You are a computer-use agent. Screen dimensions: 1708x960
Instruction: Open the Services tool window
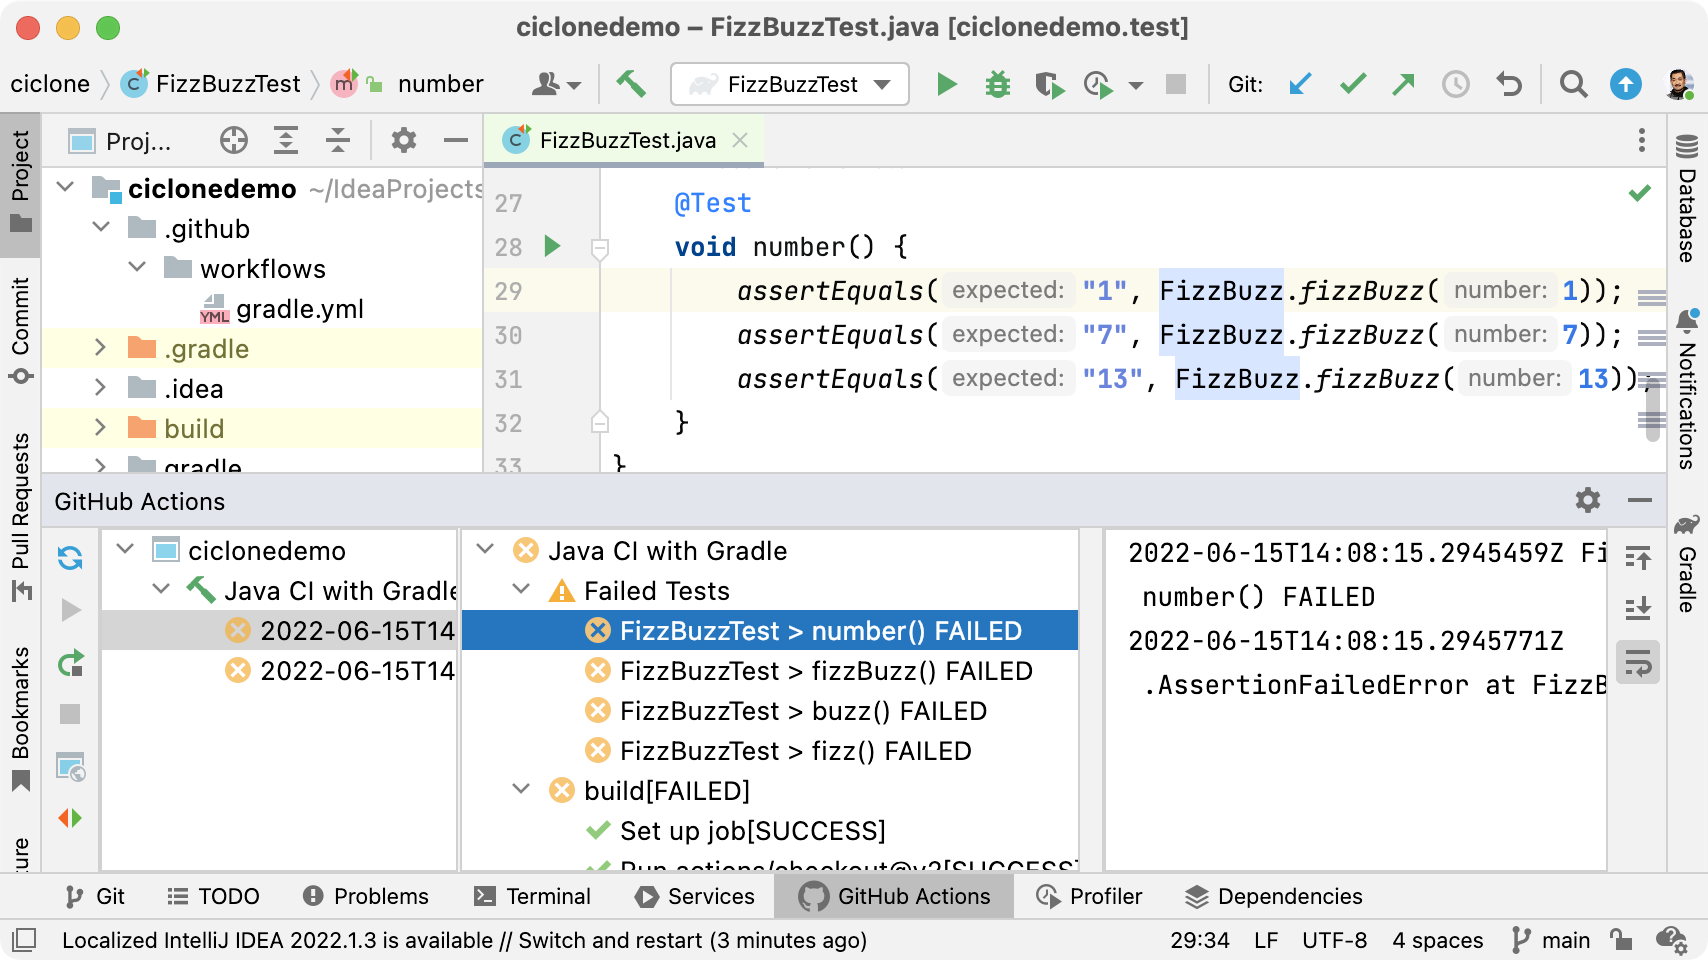click(695, 896)
